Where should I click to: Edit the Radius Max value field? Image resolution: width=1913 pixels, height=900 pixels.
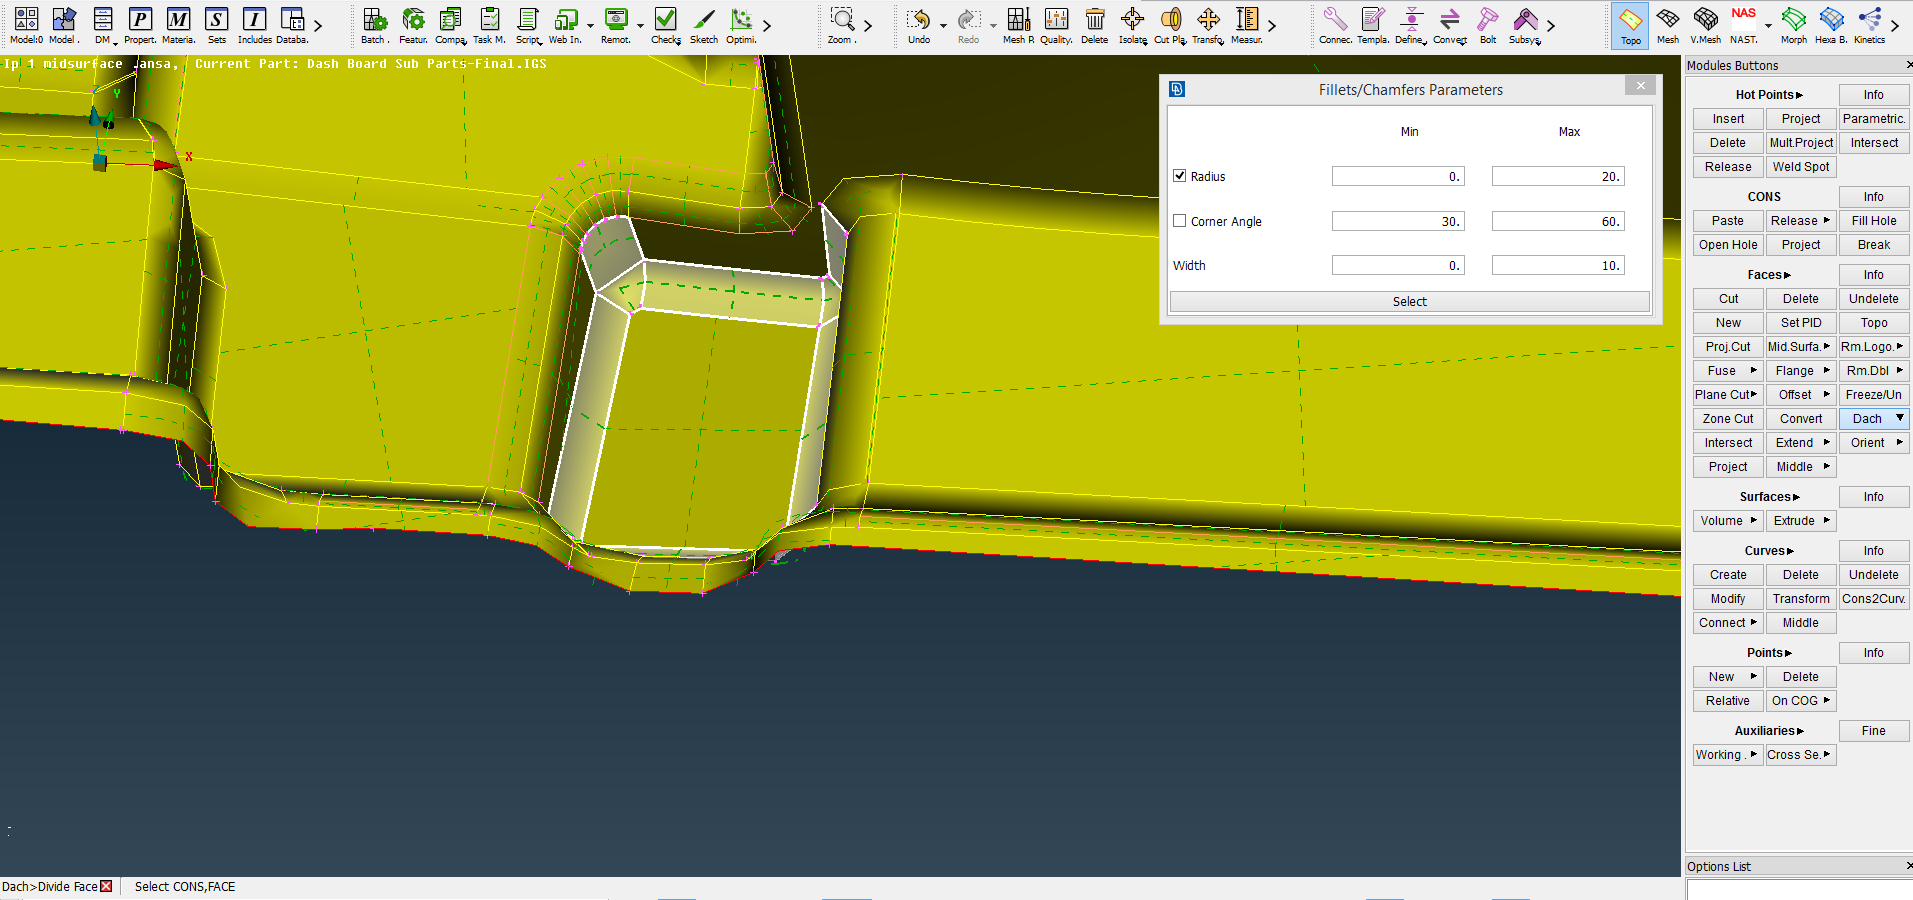click(x=1556, y=175)
